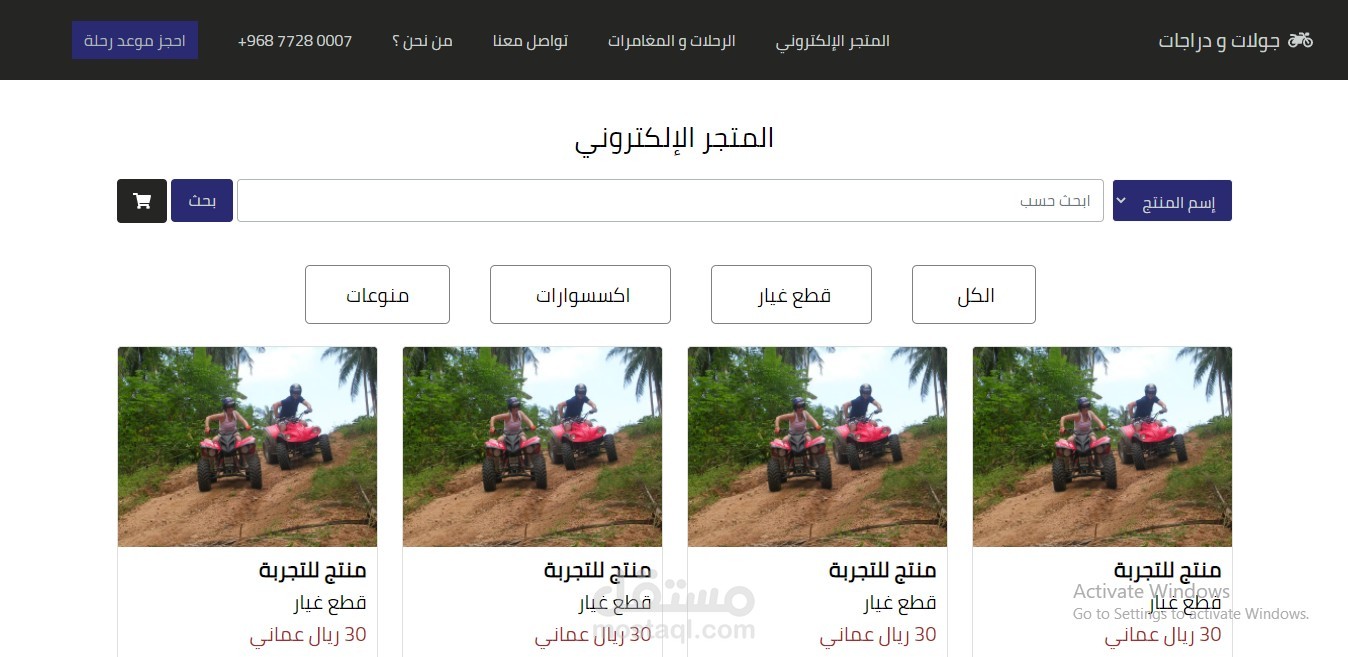Filter products by اكسسوارات category
1348x657 pixels.
tap(580, 295)
